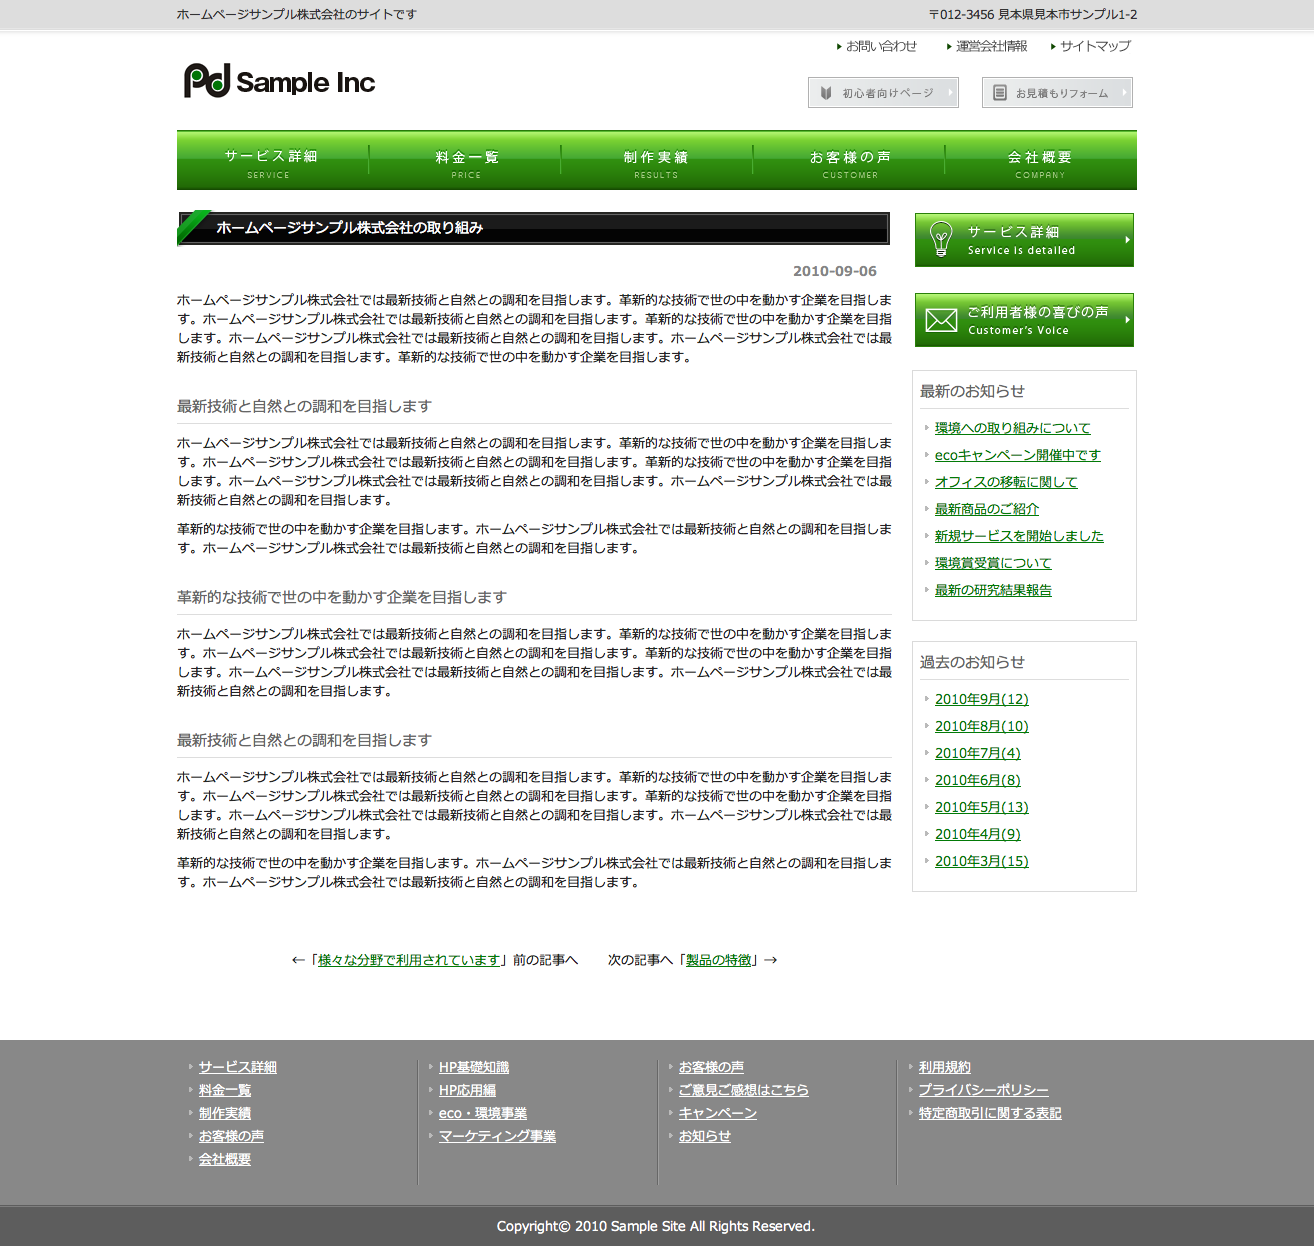Open the サイトマップ link
The width and height of the screenshot is (1314, 1246).
coord(1095,46)
